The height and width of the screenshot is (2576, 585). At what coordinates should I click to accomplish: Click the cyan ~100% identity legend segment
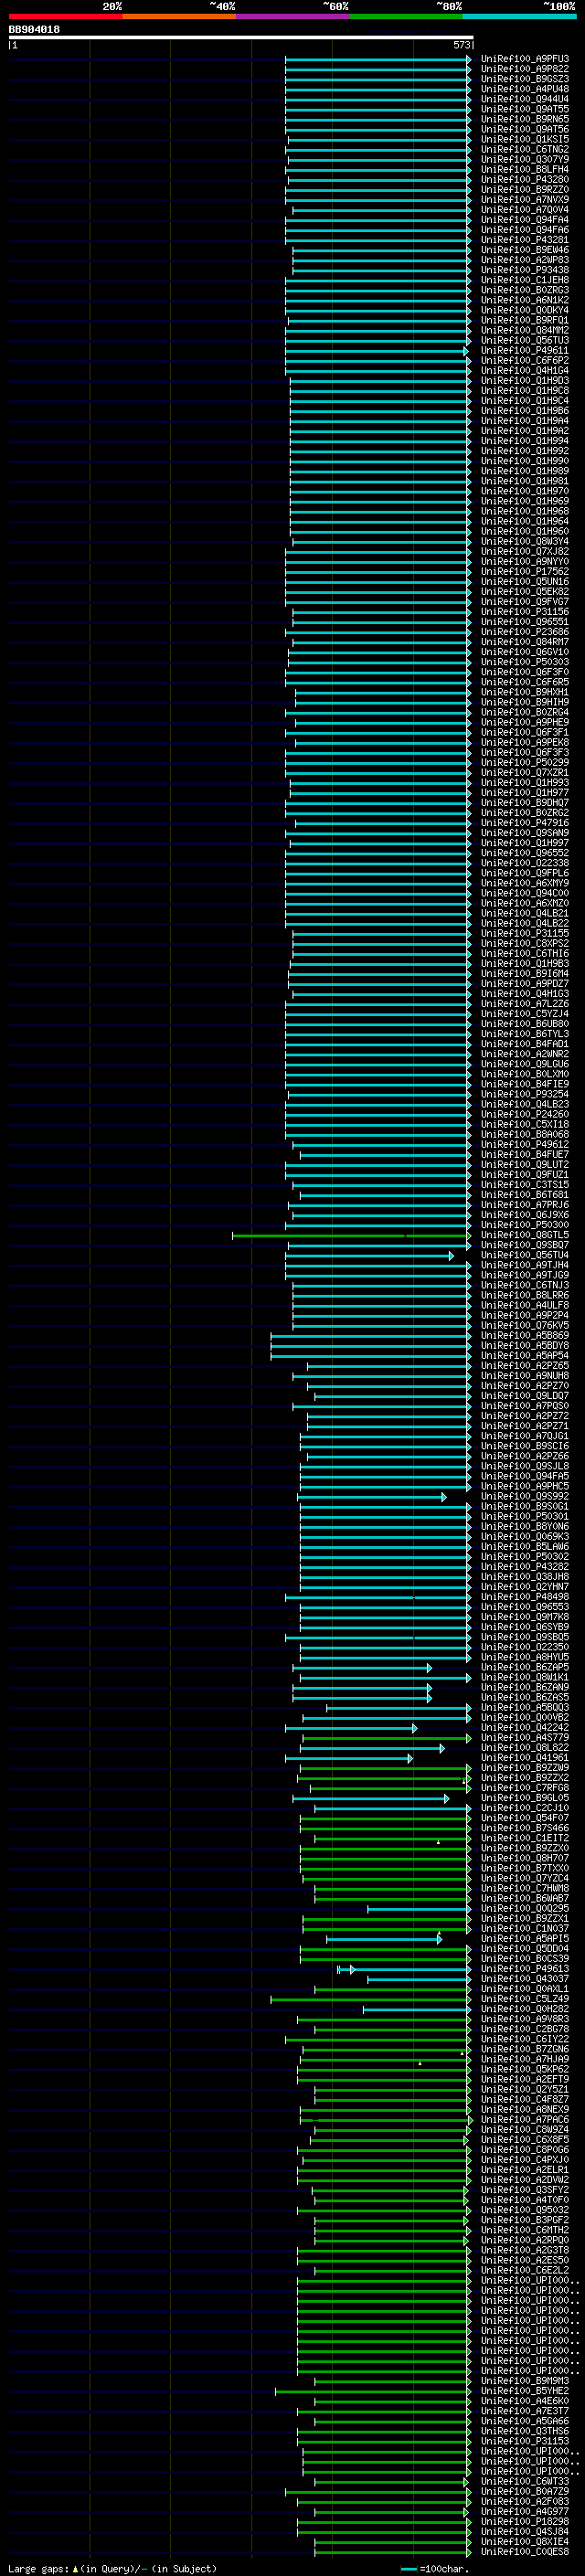tap(520, 16)
